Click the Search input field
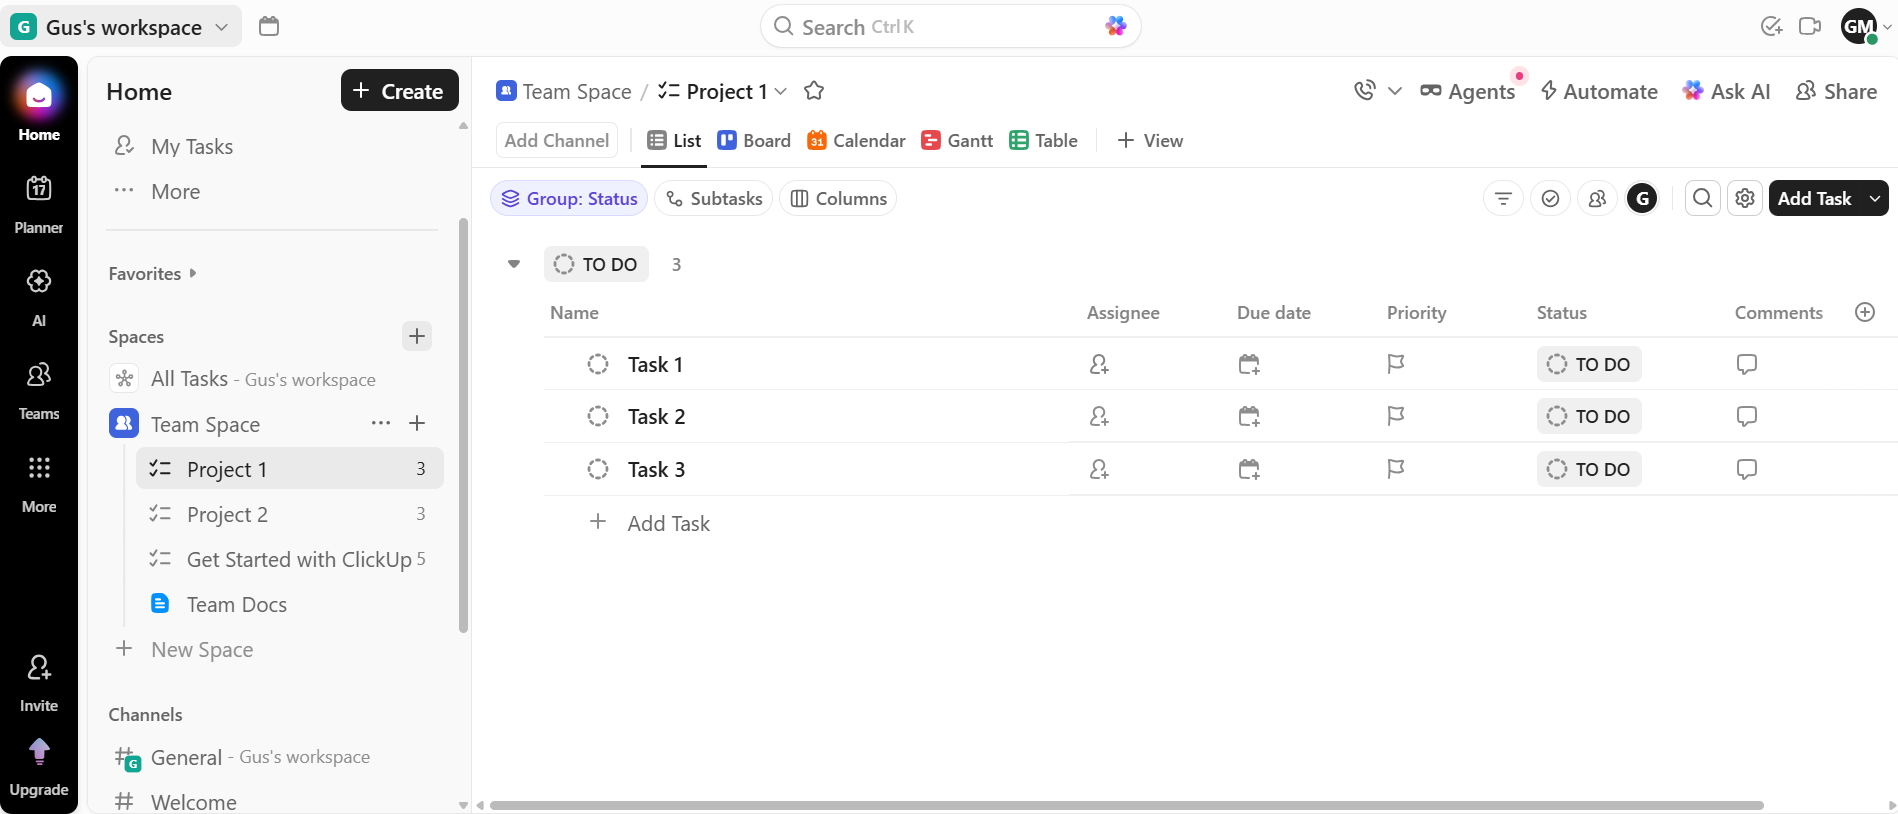1898x814 pixels. (x=950, y=27)
